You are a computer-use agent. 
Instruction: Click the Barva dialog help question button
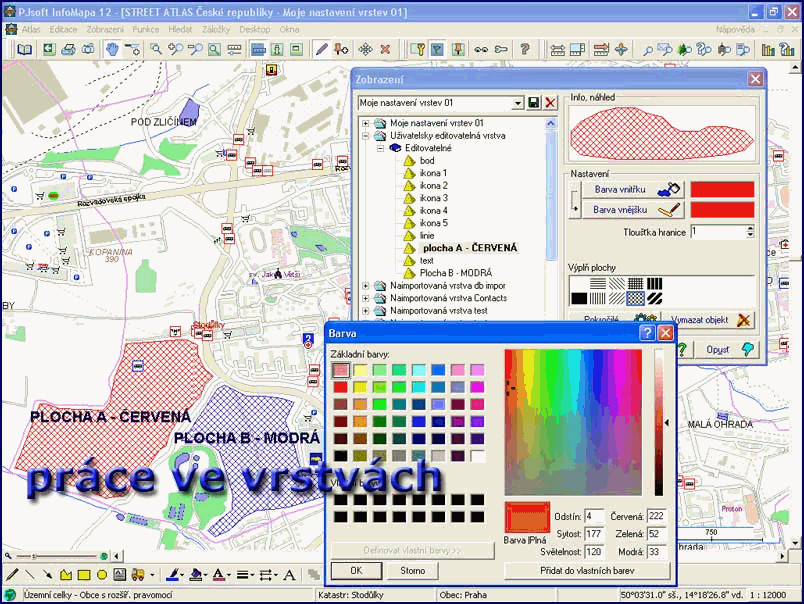click(647, 333)
